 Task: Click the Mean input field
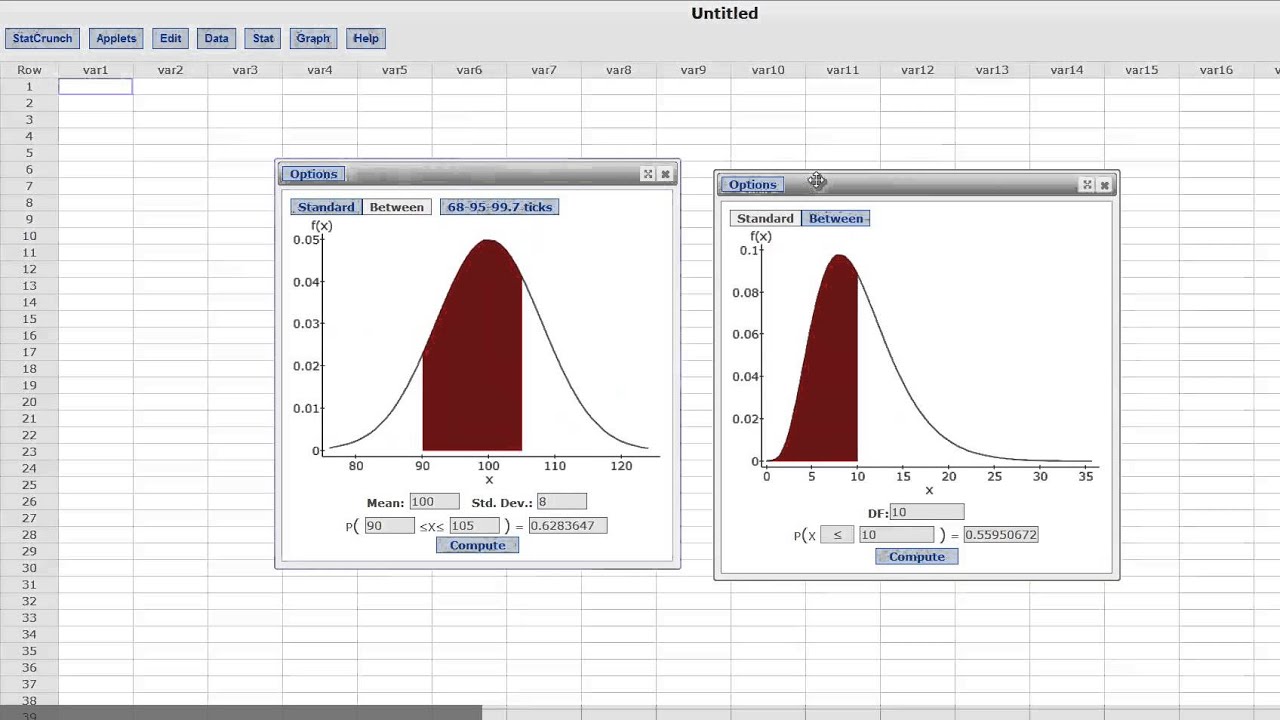(x=434, y=502)
